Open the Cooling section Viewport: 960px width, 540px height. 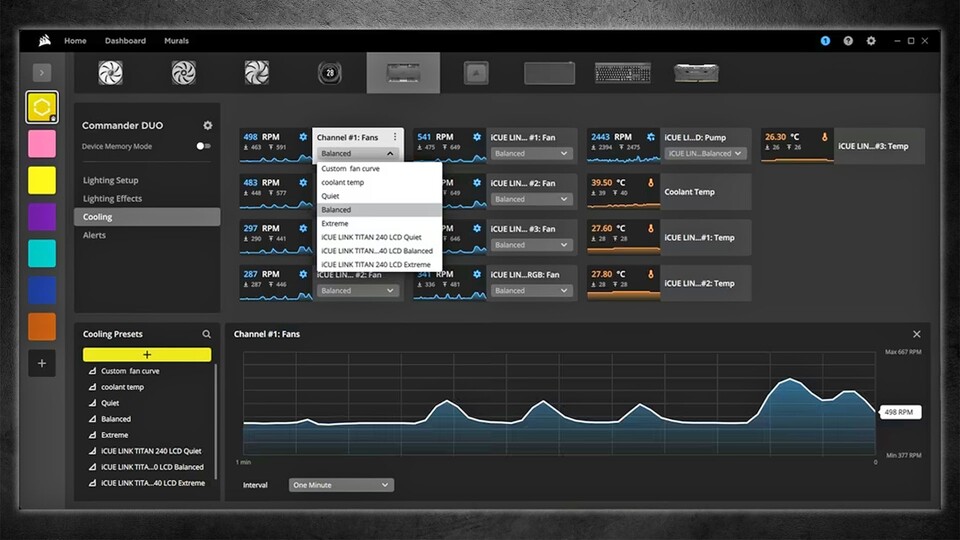tap(147, 217)
